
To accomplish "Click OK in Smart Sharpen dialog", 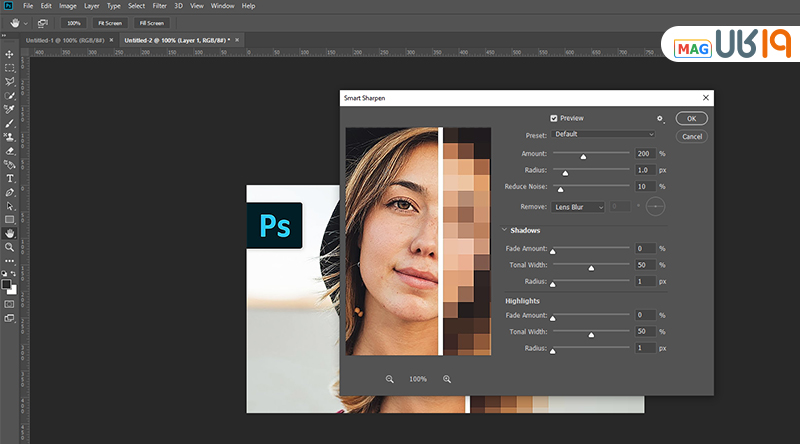I will coord(691,118).
